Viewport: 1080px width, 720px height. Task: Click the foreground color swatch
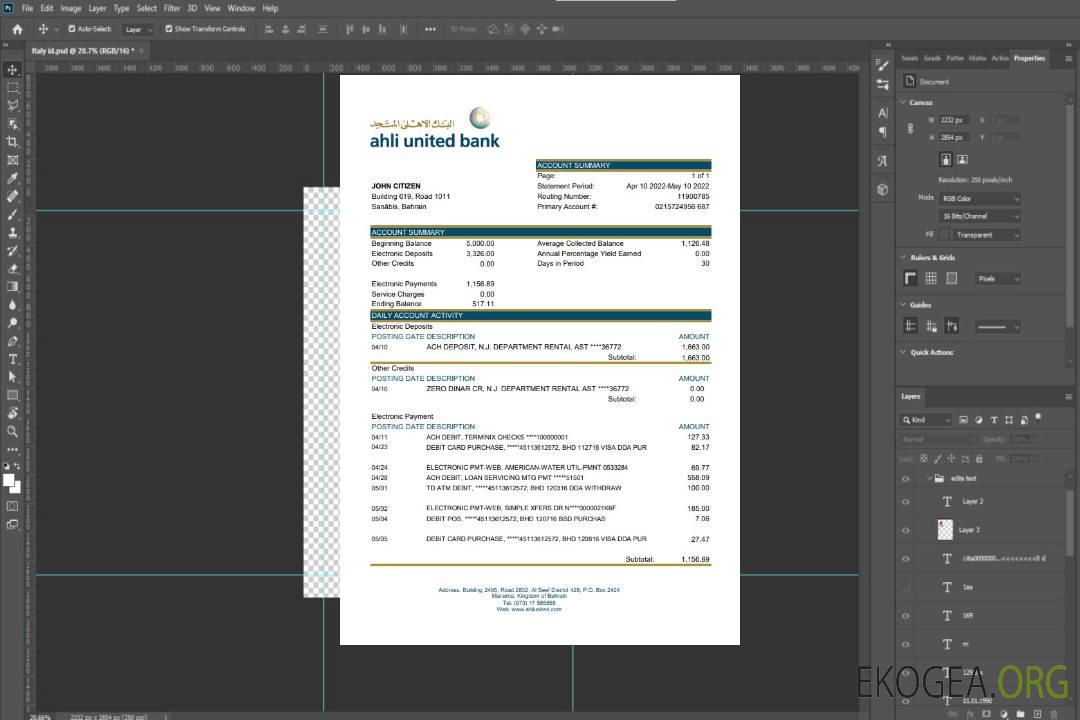(x=9, y=481)
